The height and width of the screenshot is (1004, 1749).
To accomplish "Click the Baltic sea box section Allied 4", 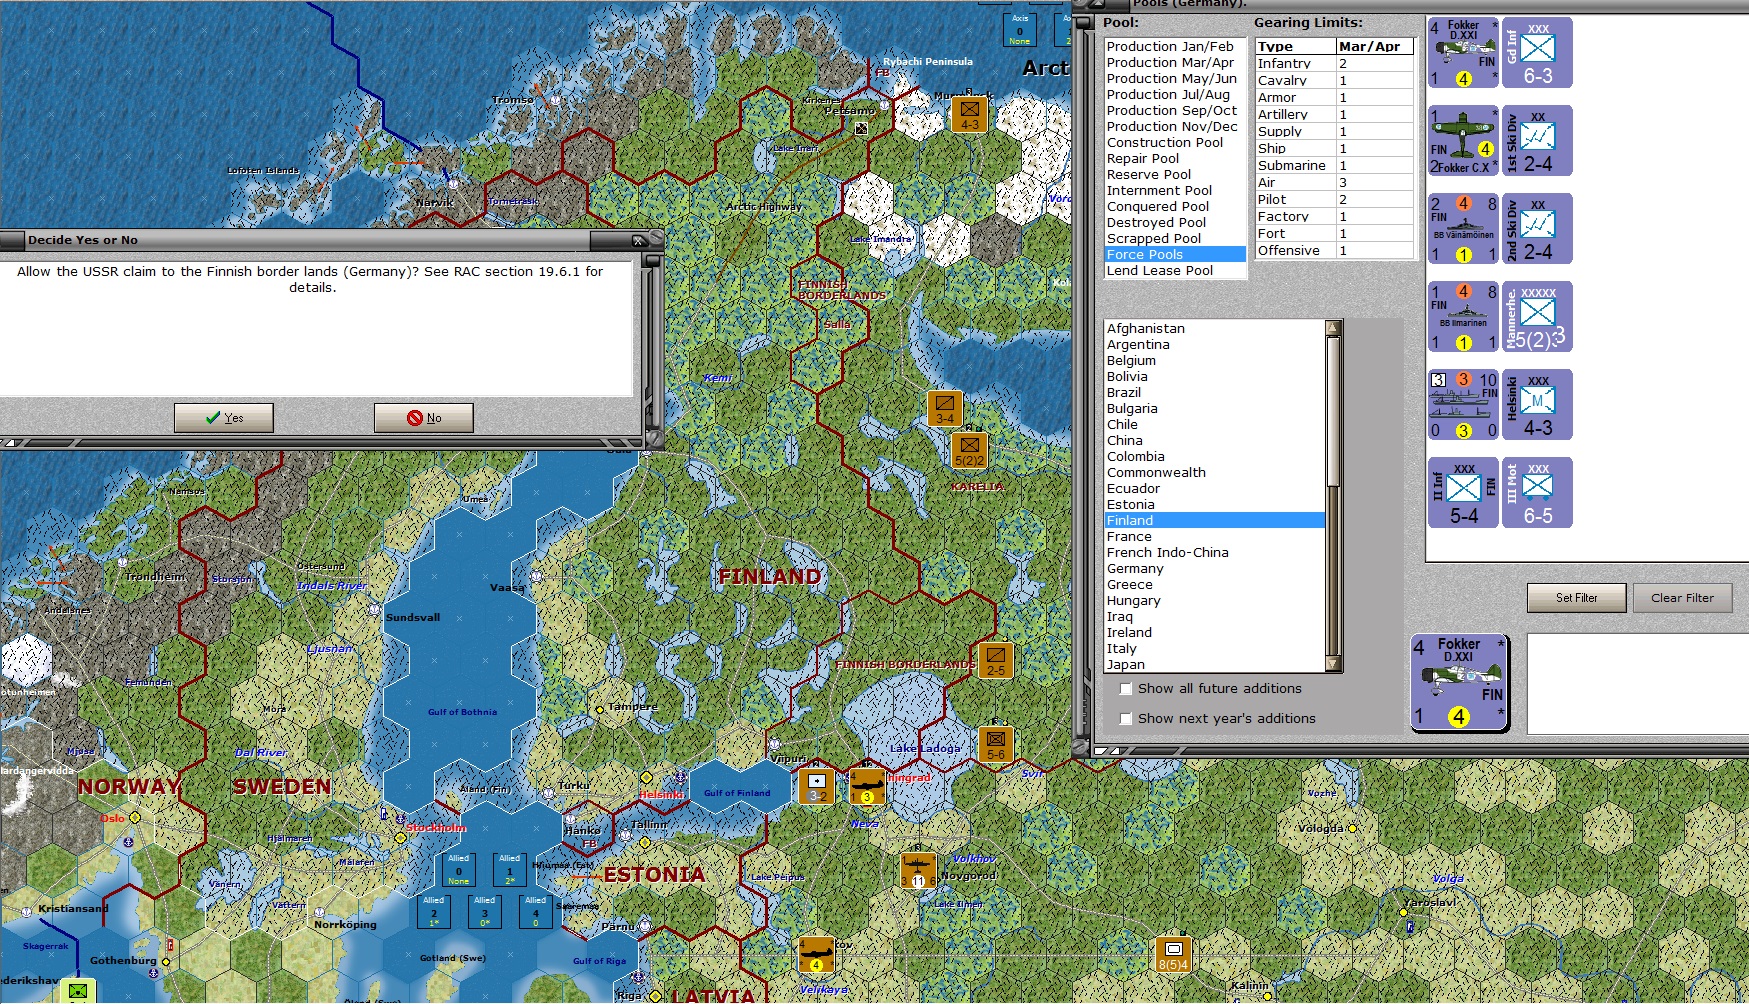I will coord(535,911).
